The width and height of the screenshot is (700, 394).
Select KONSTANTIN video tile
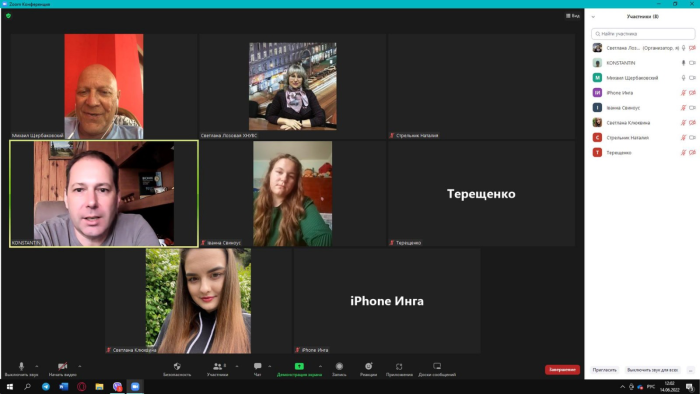pos(104,194)
